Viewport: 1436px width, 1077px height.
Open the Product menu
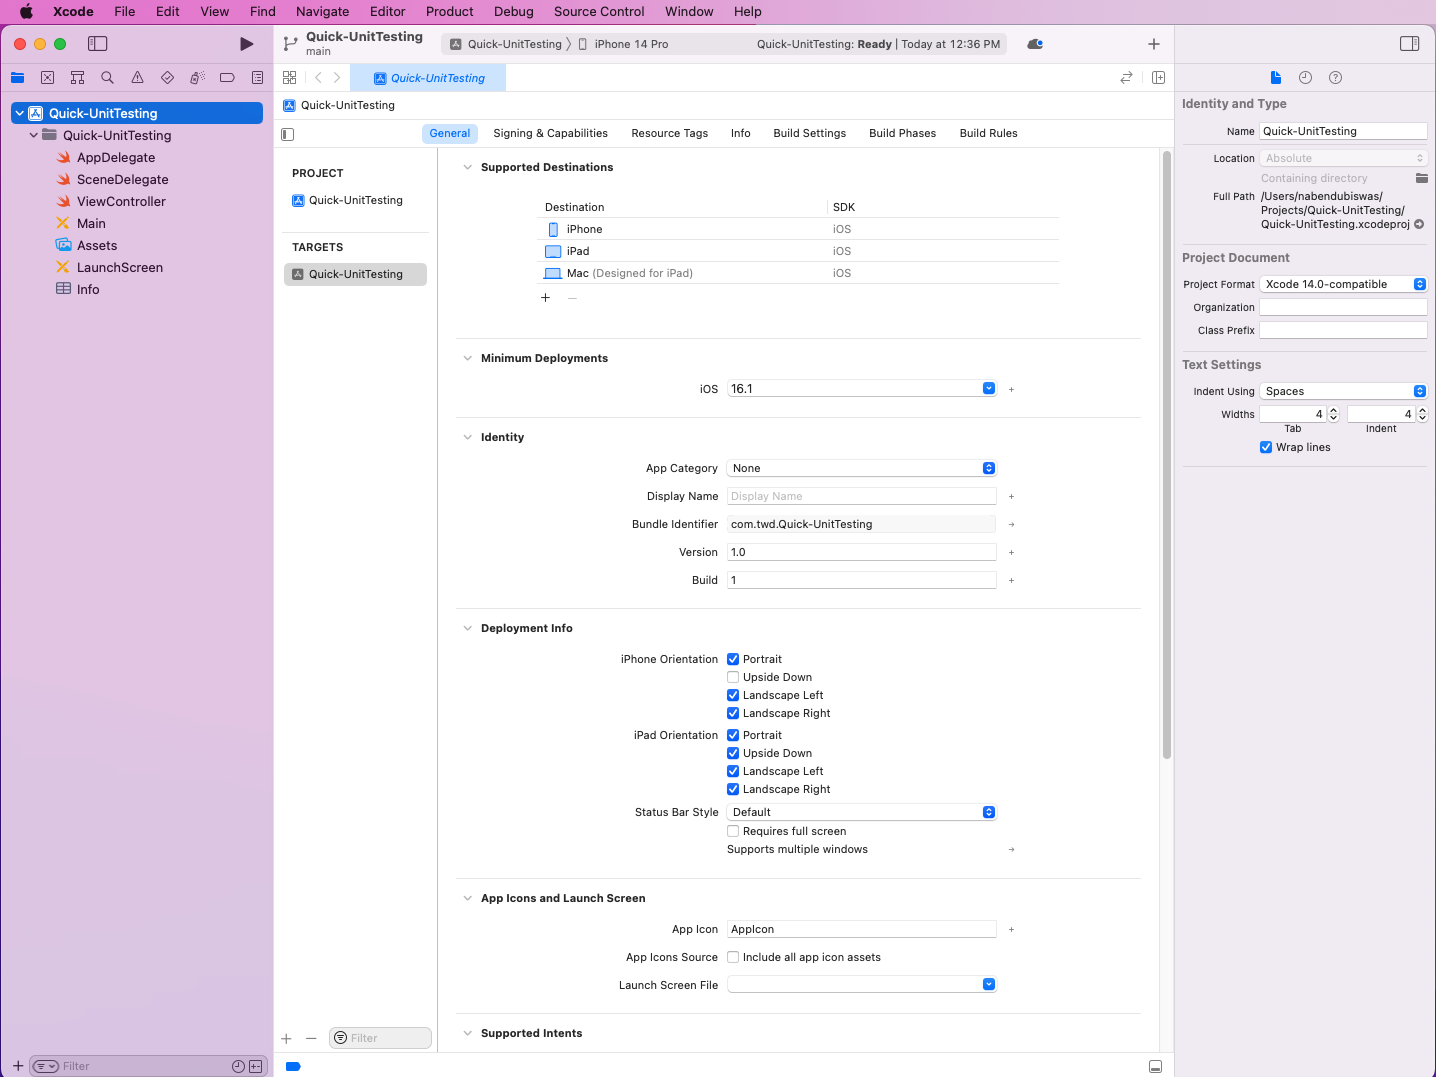click(449, 12)
